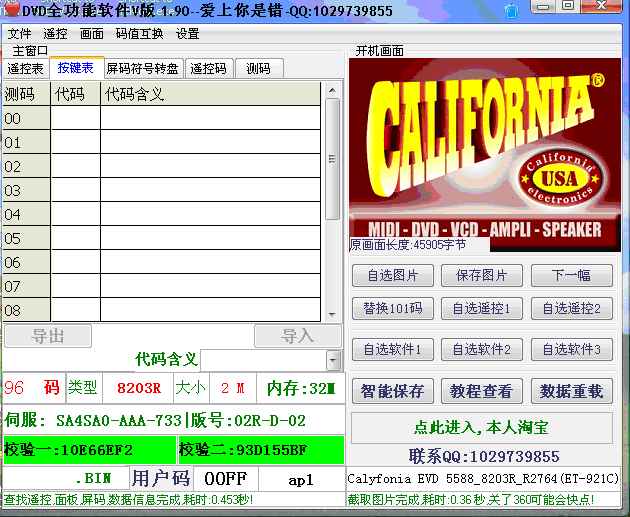Click the 自选软件3 button
This screenshot has width=630, height=517.
[x=572, y=349]
